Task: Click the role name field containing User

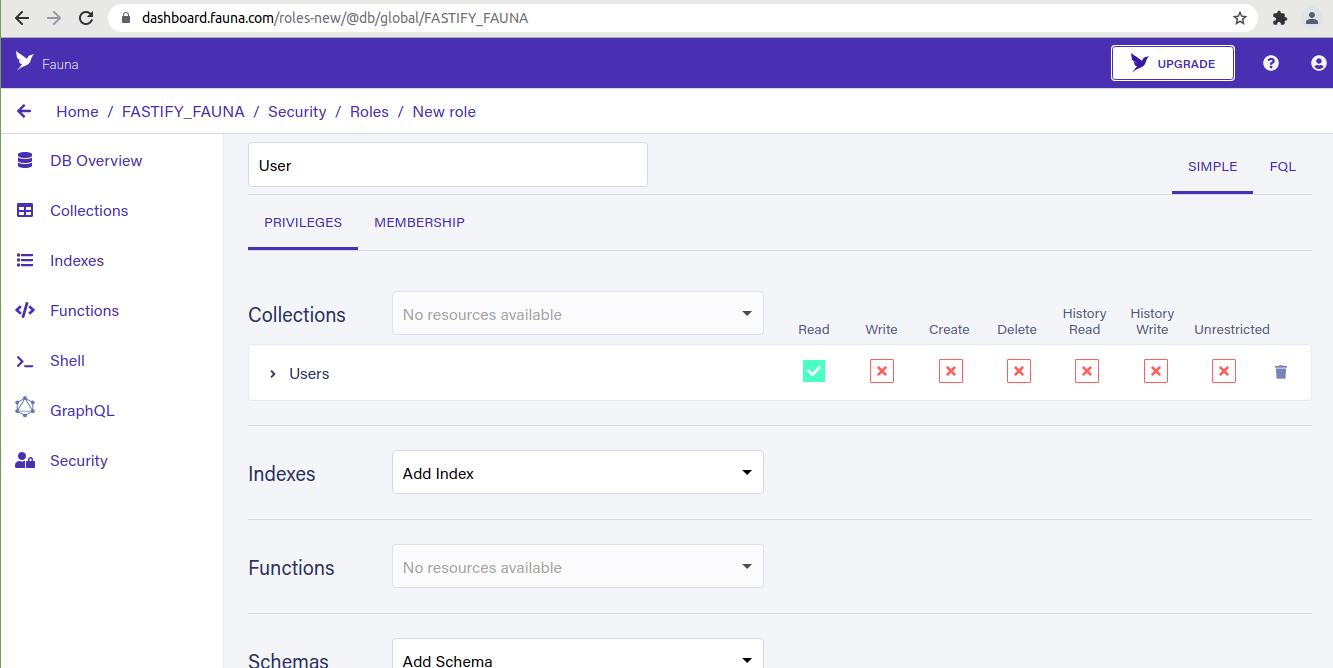Action: click(448, 165)
